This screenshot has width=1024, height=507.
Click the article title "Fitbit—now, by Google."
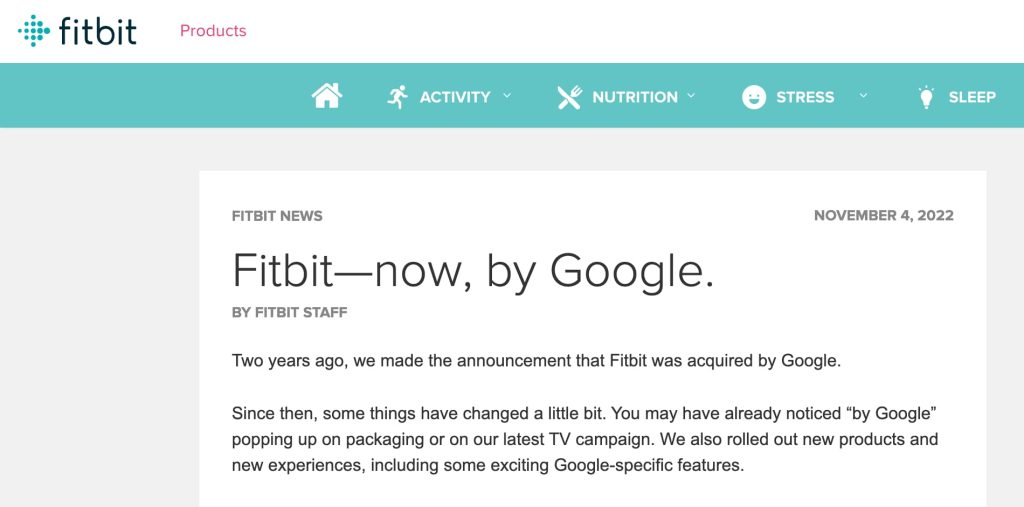pos(473,270)
